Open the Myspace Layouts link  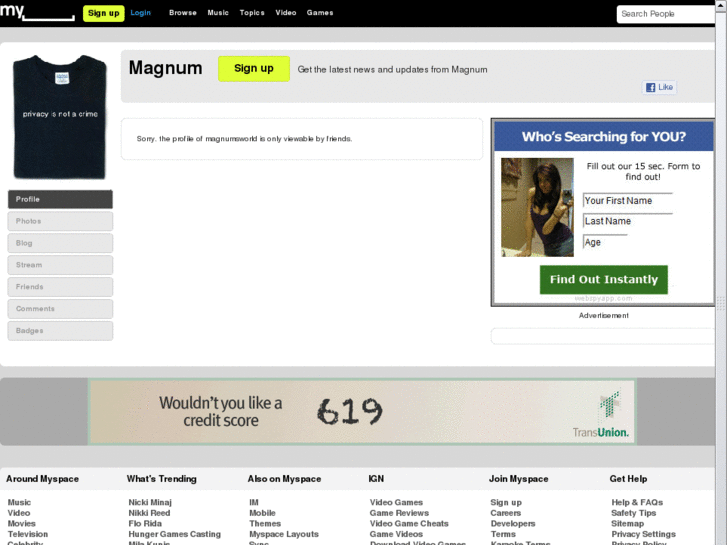pos(284,534)
